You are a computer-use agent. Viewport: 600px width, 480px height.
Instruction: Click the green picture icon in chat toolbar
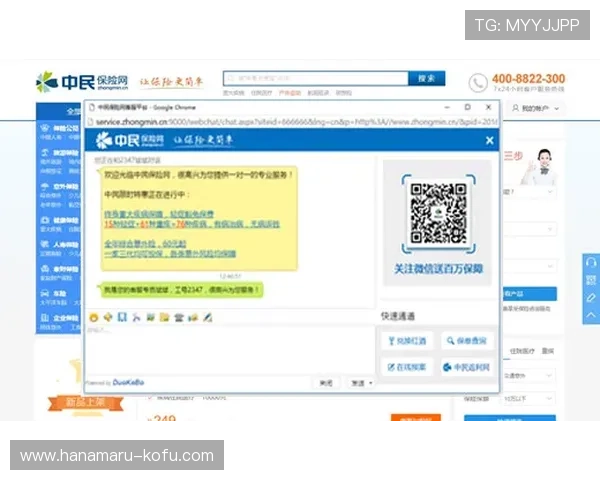[x=150, y=317]
